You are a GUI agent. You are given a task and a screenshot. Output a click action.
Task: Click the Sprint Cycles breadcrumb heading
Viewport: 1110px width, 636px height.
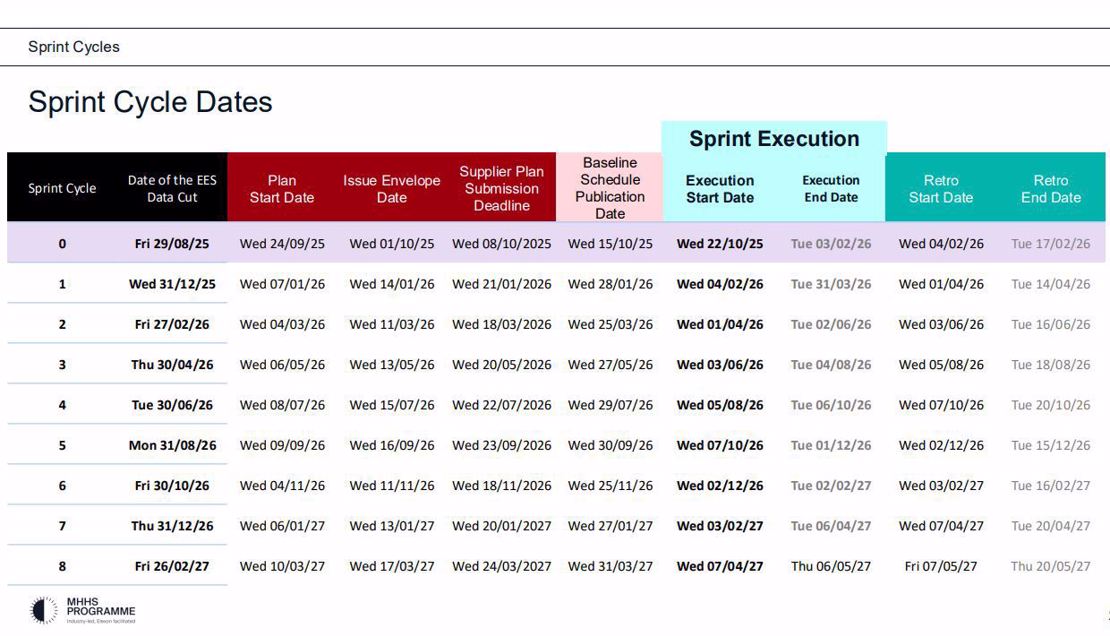[74, 47]
